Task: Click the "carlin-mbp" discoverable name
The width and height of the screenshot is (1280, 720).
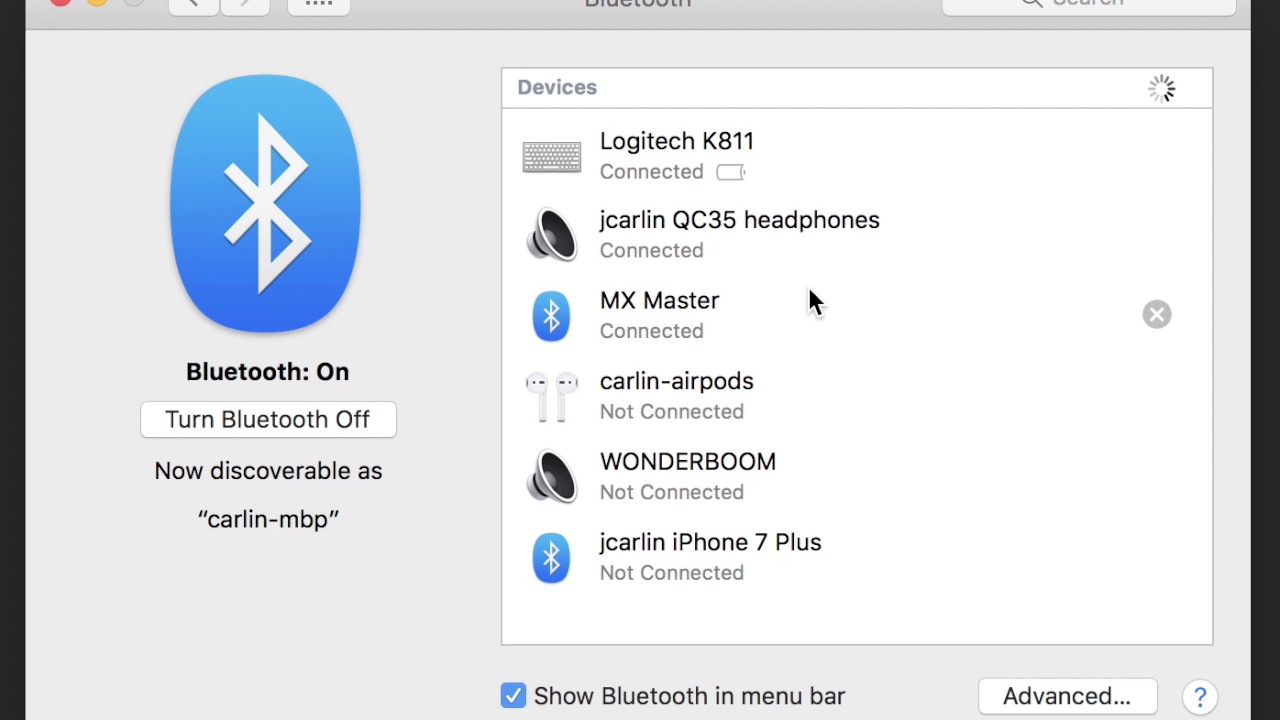Action: 268,519
